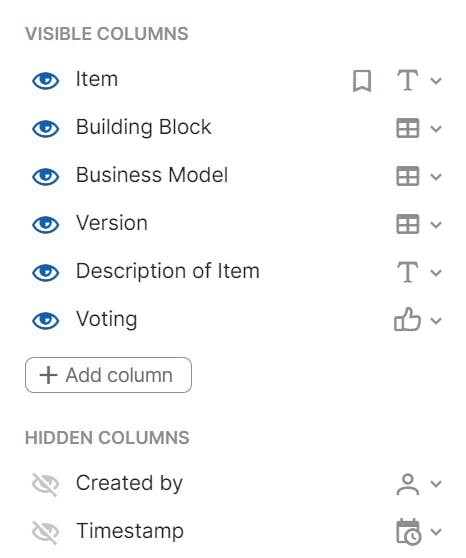The width and height of the screenshot is (466, 558).
Task: Click the table icon for Building Block
Action: click(408, 128)
